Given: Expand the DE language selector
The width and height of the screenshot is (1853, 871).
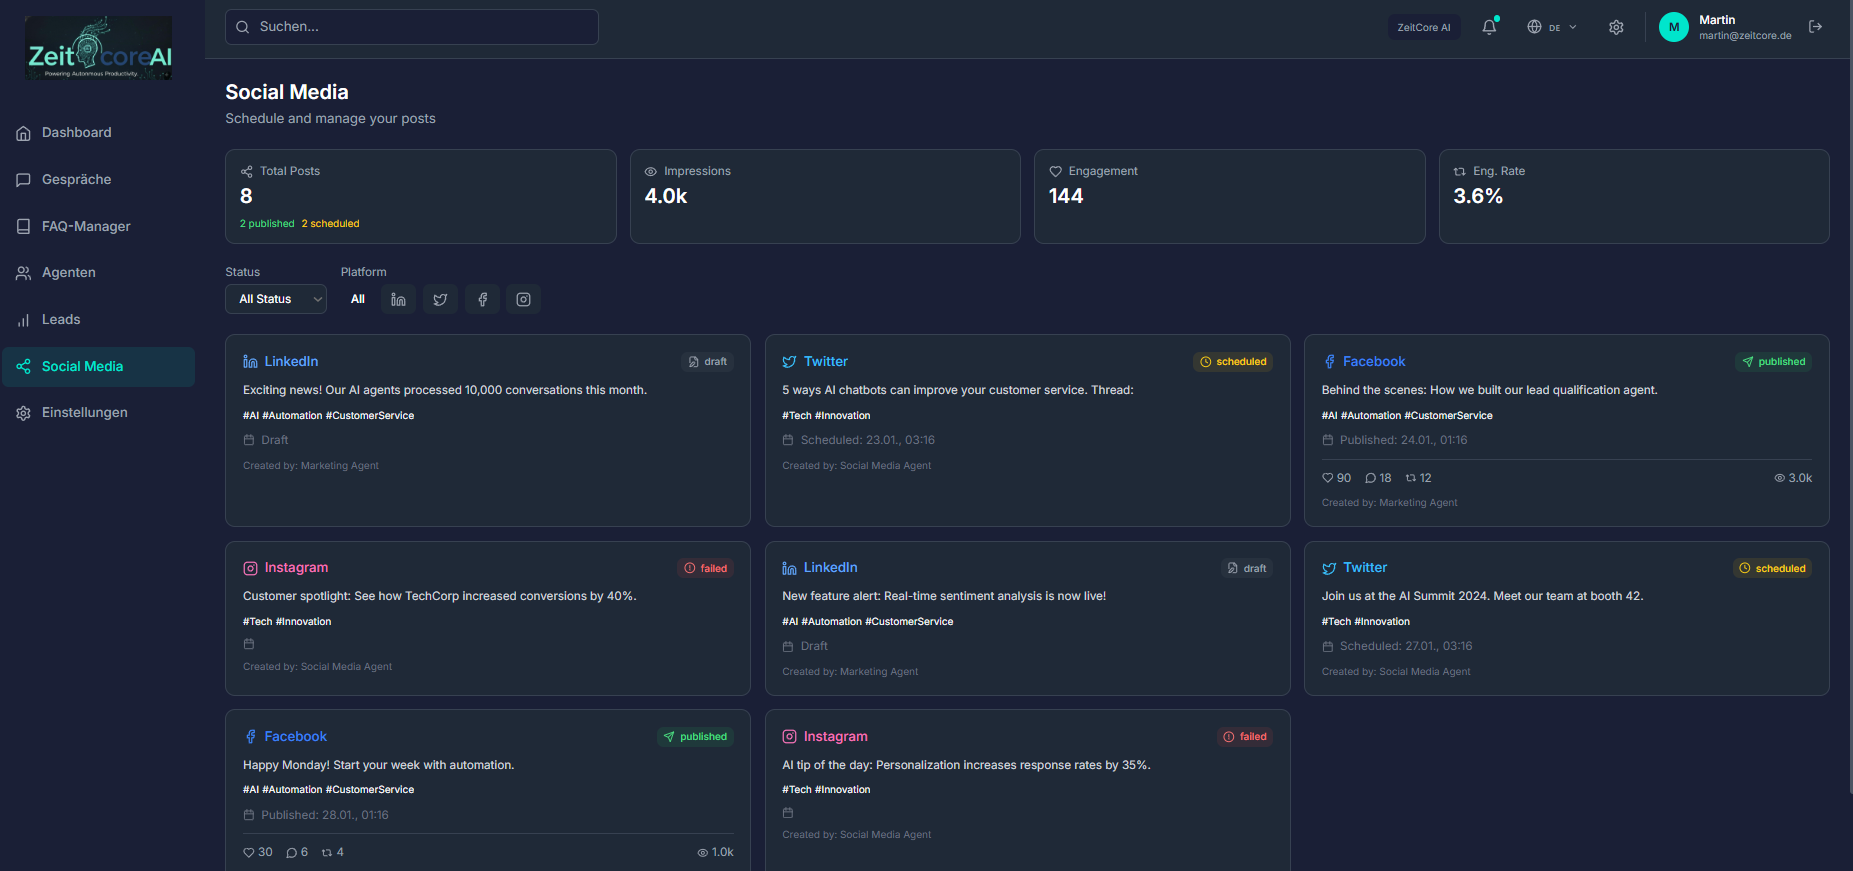Looking at the screenshot, I should (1551, 27).
